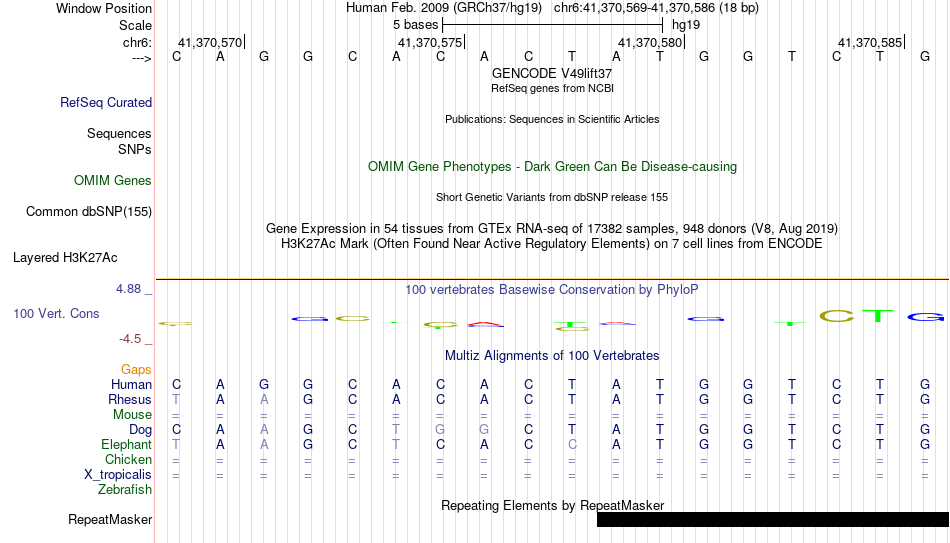Click the black RepeatMasker repeat element bar
The width and height of the screenshot is (950, 543).
click(773, 519)
